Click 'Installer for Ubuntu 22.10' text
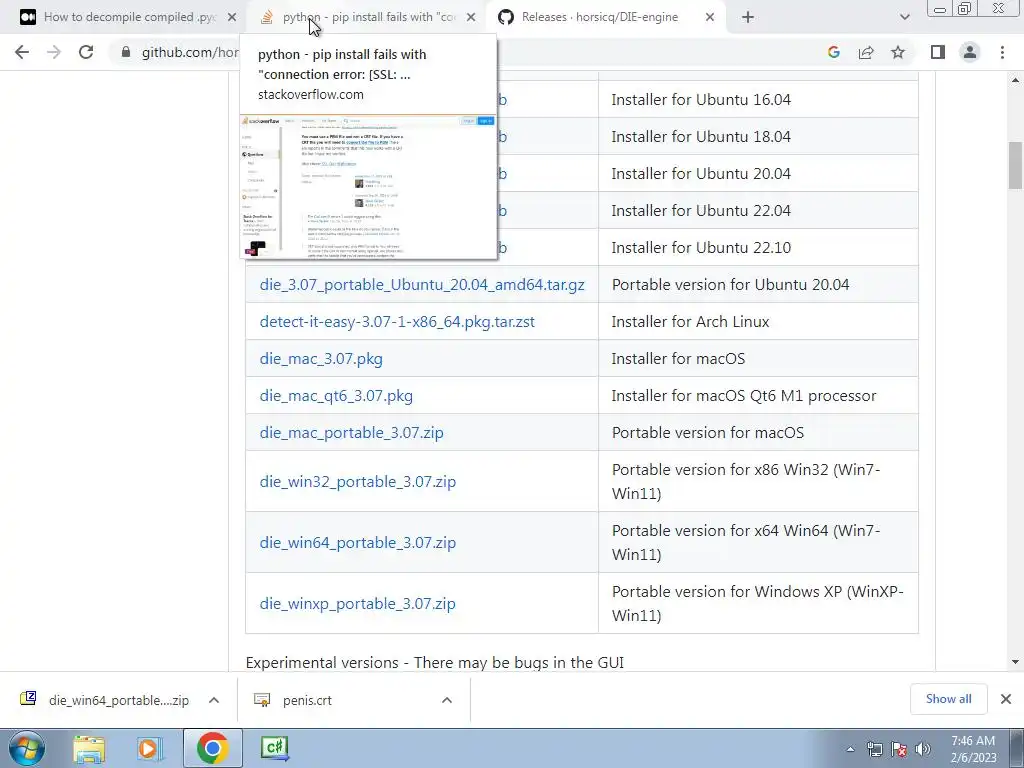The image size is (1024, 768). click(701, 248)
